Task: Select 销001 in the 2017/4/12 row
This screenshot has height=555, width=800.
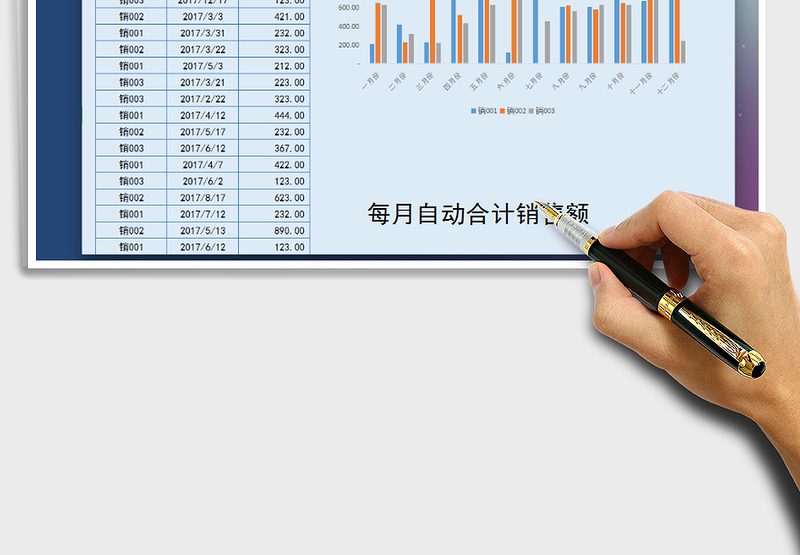Action: (x=131, y=115)
